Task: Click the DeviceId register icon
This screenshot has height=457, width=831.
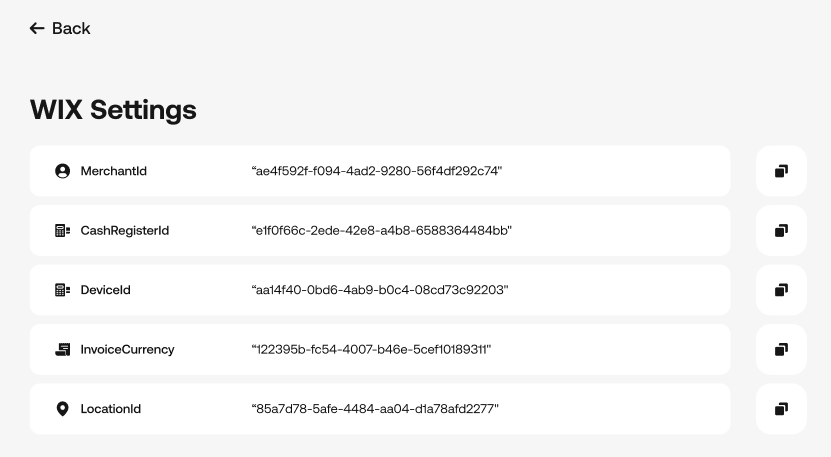Action: [x=63, y=290]
